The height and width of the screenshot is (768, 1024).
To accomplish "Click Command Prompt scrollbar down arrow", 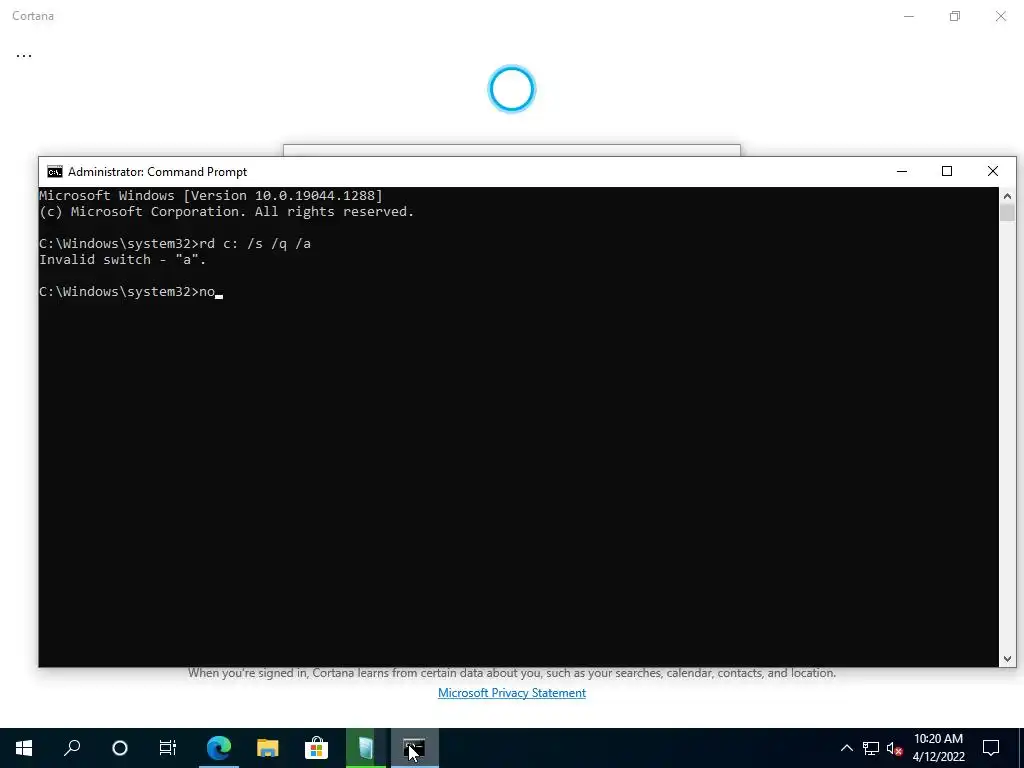I will (1007, 659).
